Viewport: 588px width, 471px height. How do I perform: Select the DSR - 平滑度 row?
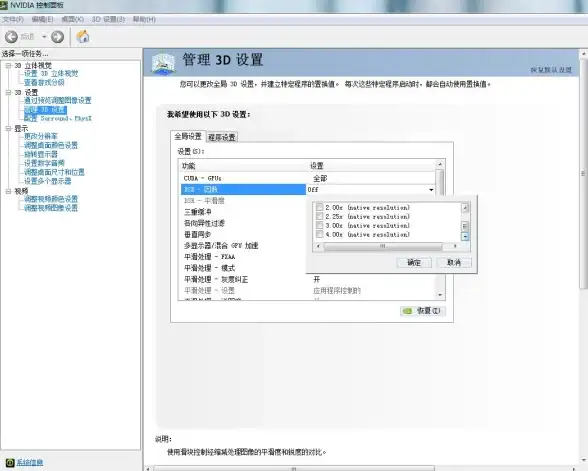[x=243, y=201]
